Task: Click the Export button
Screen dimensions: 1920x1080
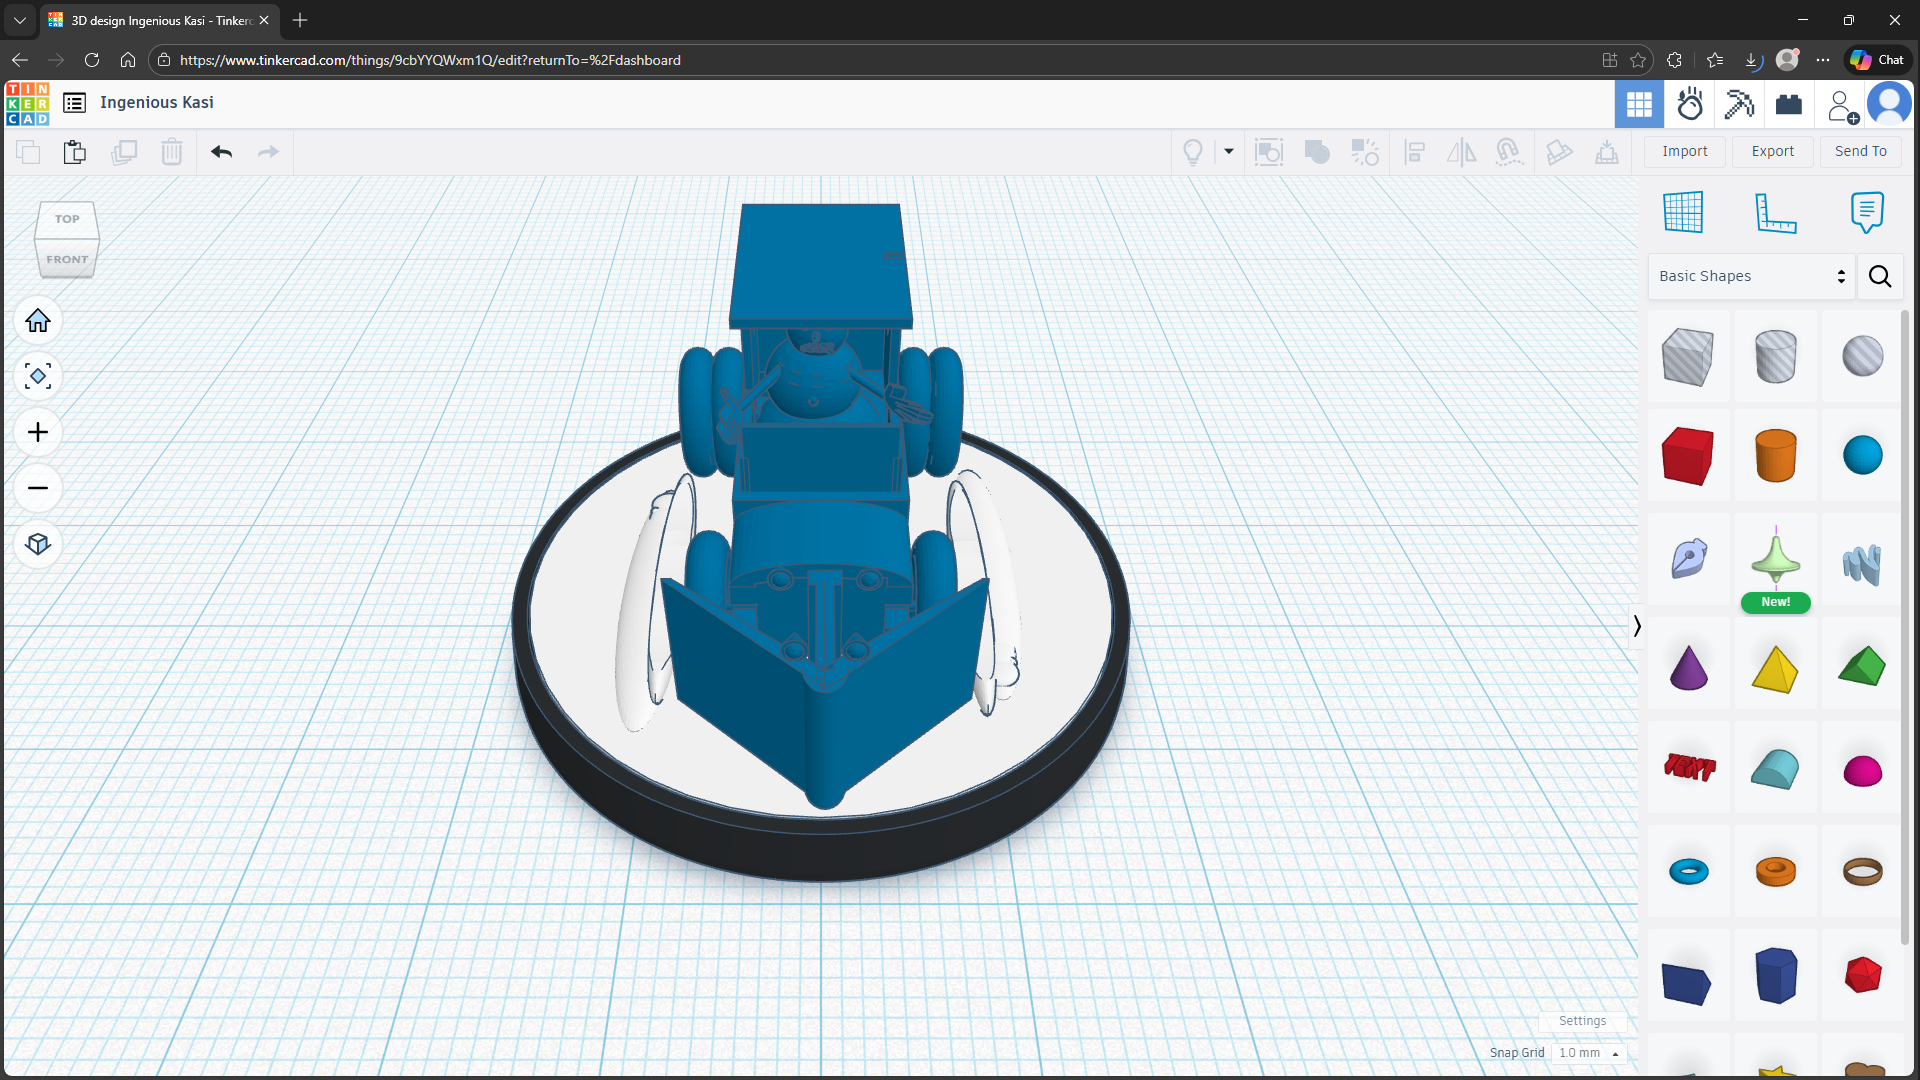Action: pos(1773,151)
